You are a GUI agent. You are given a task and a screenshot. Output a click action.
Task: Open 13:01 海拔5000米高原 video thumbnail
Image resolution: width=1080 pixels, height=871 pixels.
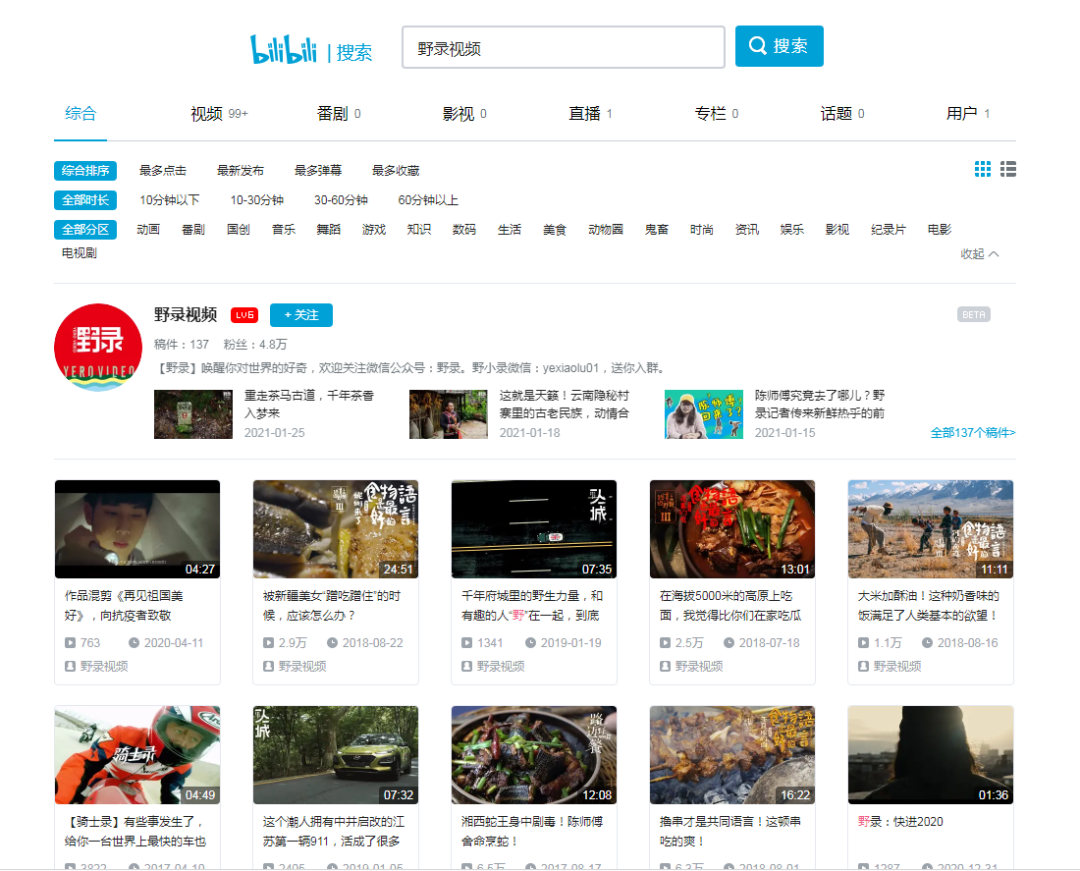pos(732,529)
